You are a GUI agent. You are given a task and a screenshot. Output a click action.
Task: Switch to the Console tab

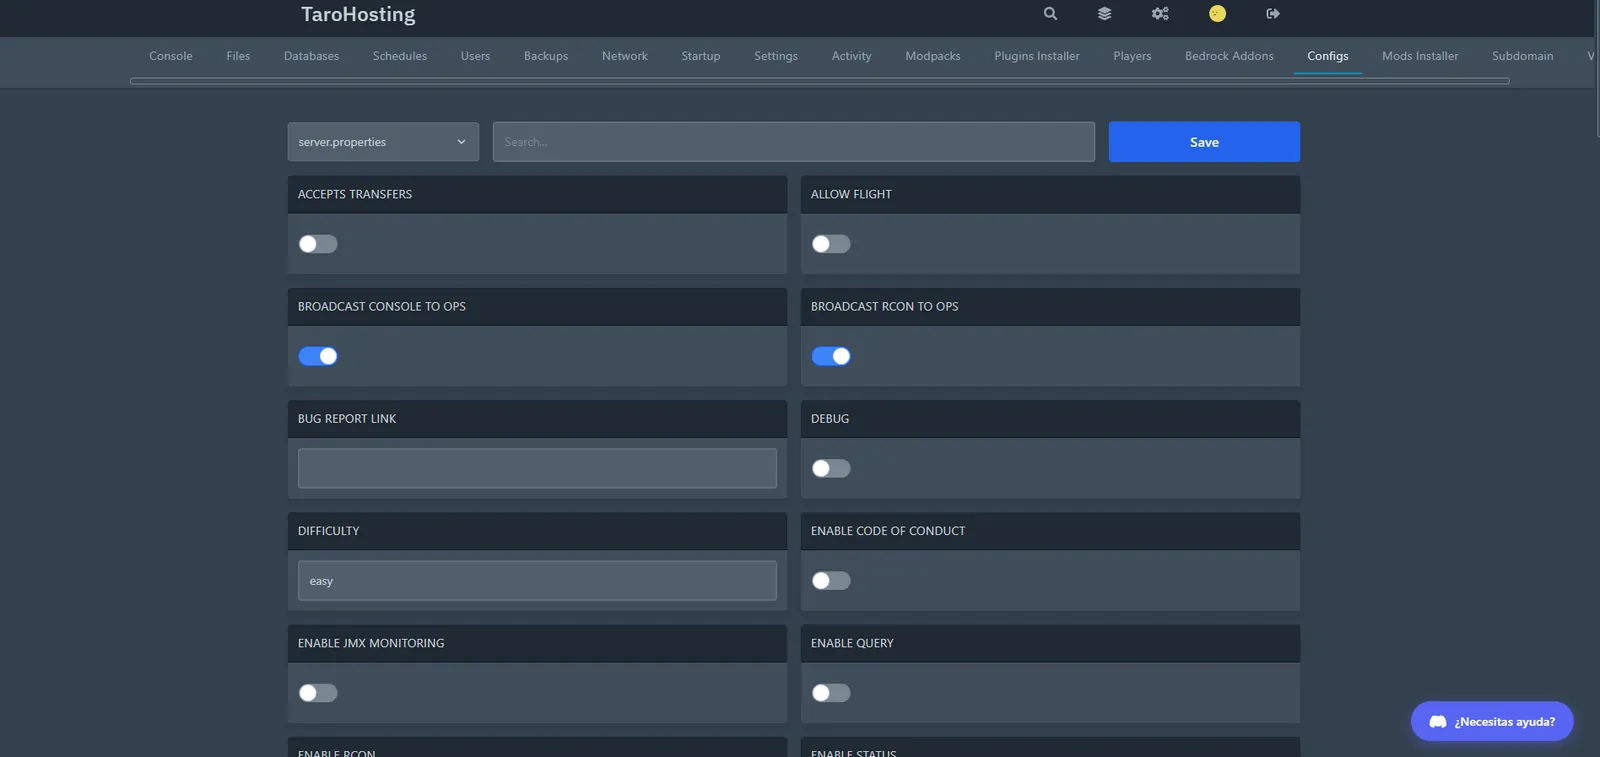pos(171,56)
